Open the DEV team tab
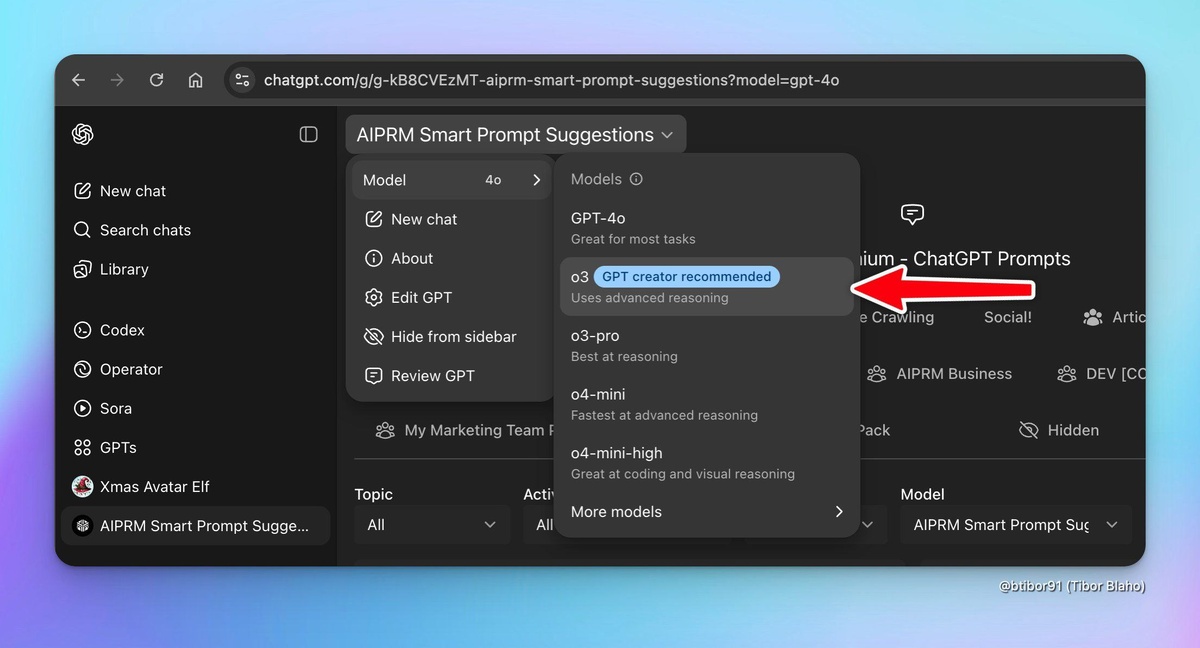Image resolution: width=1200 pixels, height=648 pixels. (x=1101, y=374)
